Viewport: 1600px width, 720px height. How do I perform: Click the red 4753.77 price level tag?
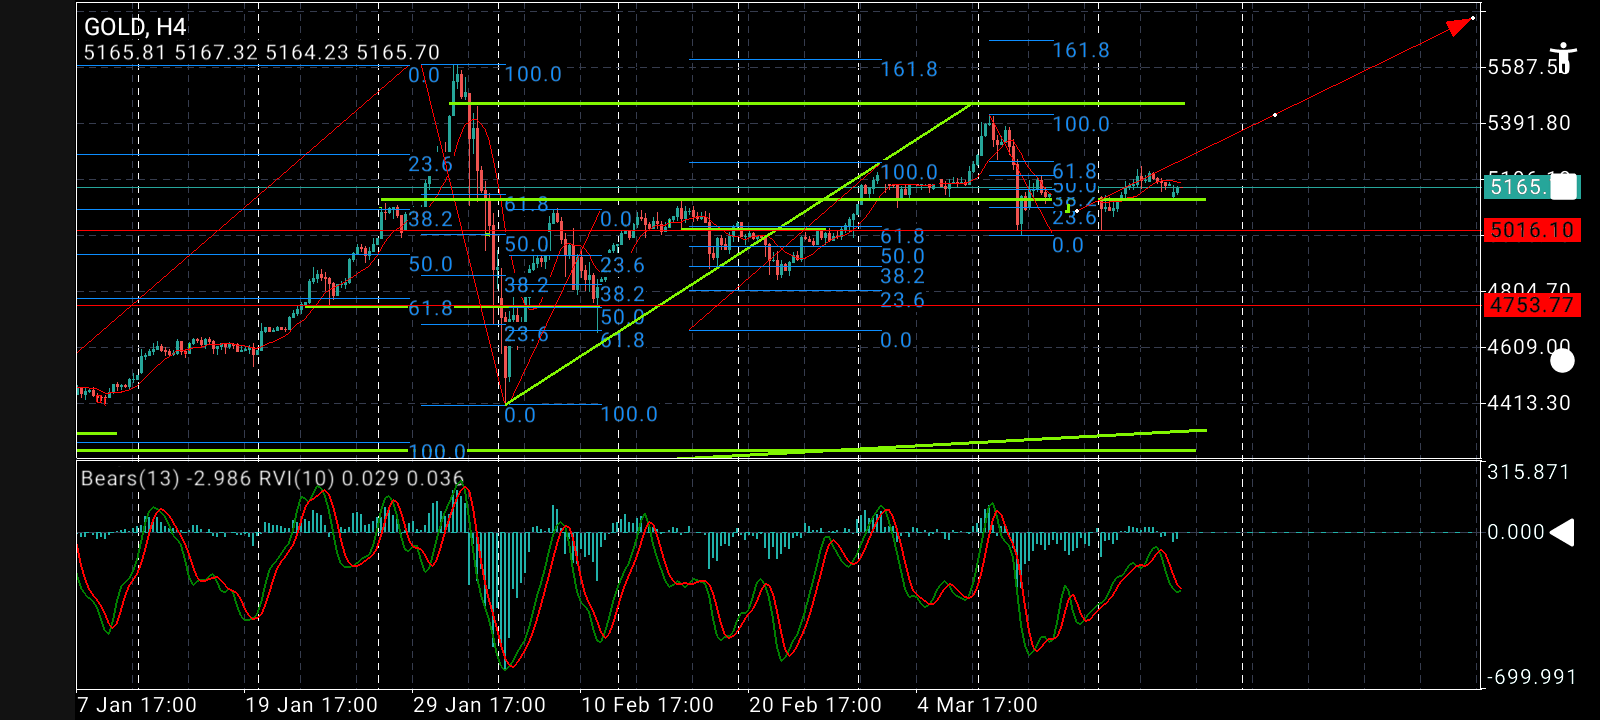[x=1531, y=305]
